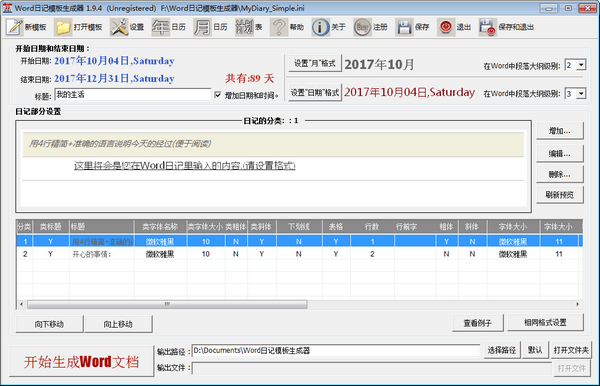Click the 类标题 column header
Viewport: 600px width, 386px height.
pyautogui.click(x=51, y=227)
